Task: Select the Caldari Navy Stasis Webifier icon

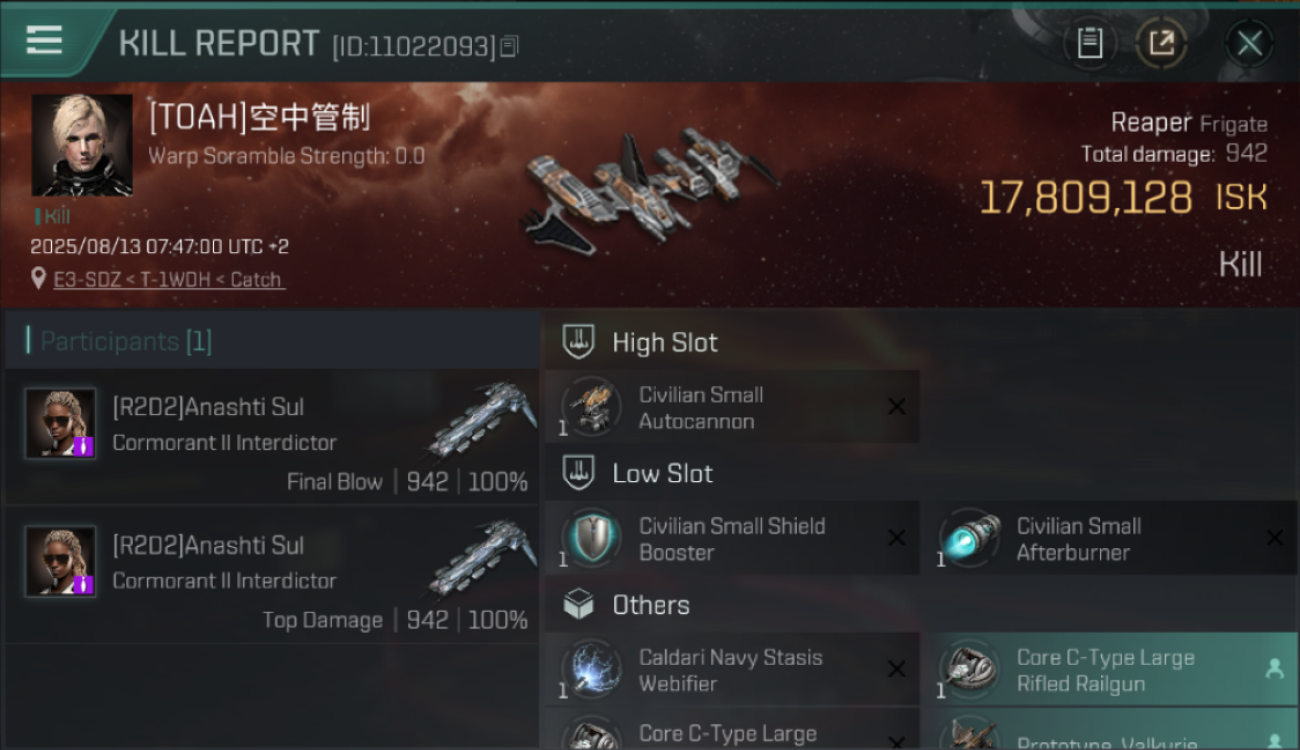Action: (x=591, y=670)
